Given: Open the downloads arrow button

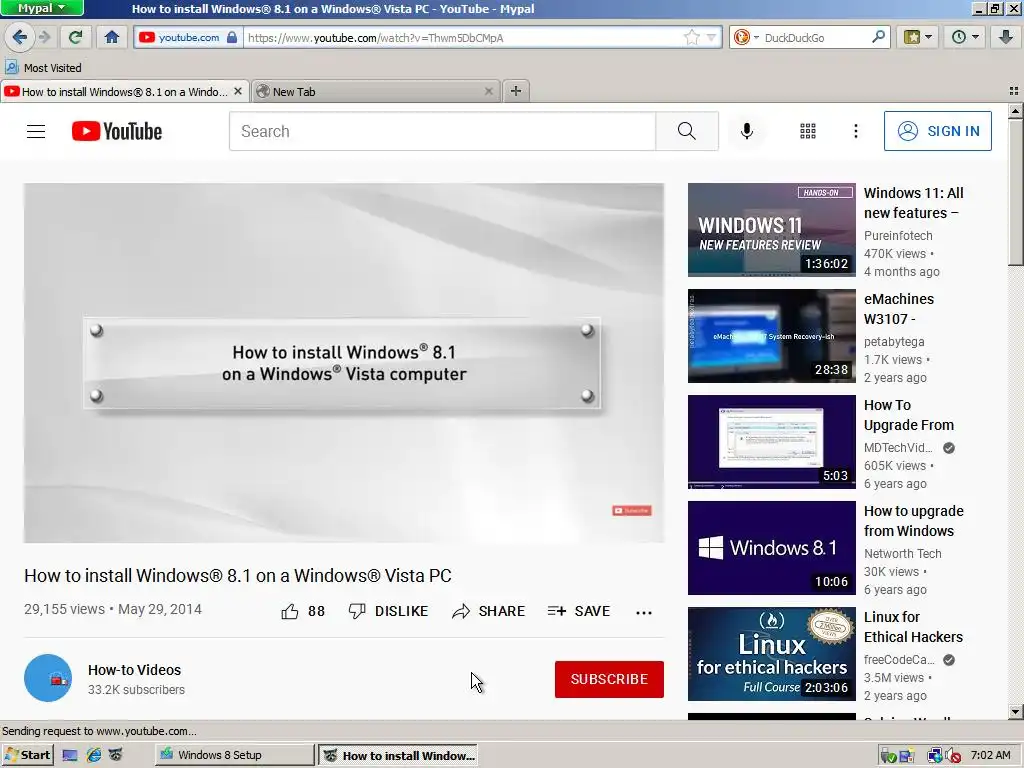Looking at the screenshot, I should (x=1006, y=37).
